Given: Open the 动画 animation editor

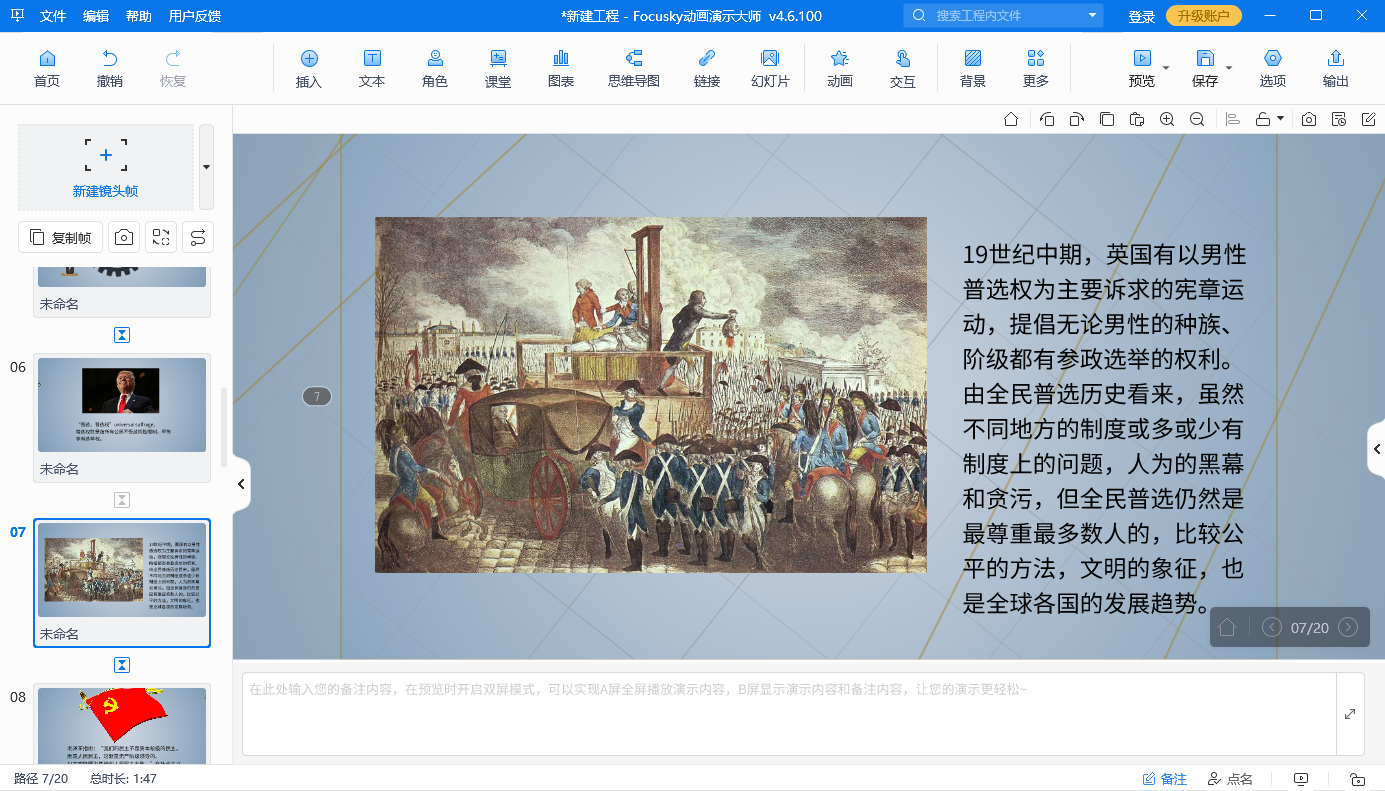Looking at the screenshot, I should [x=840, y=69].
